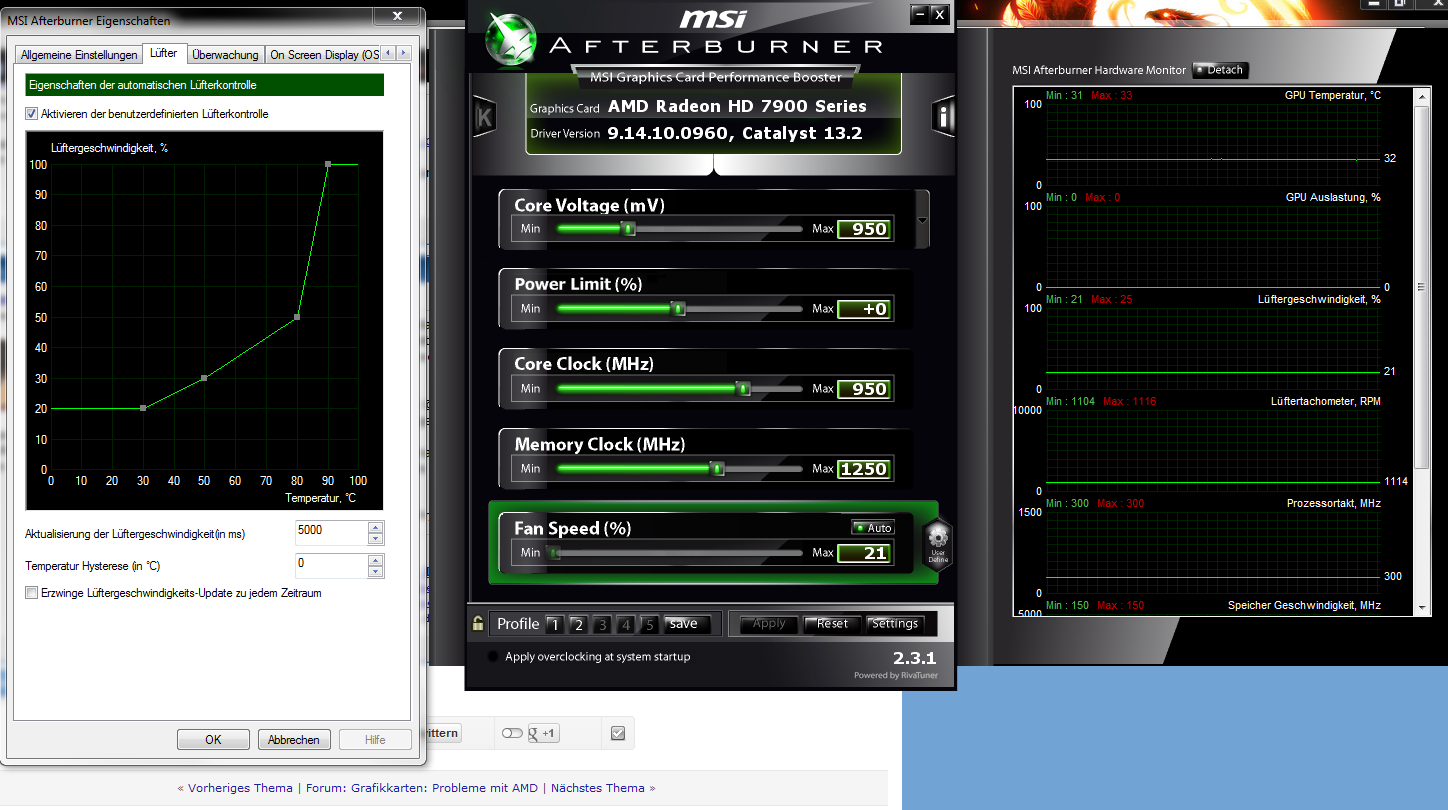Tick the grey checkbox in webpage share bar

[x=617, y=733]
